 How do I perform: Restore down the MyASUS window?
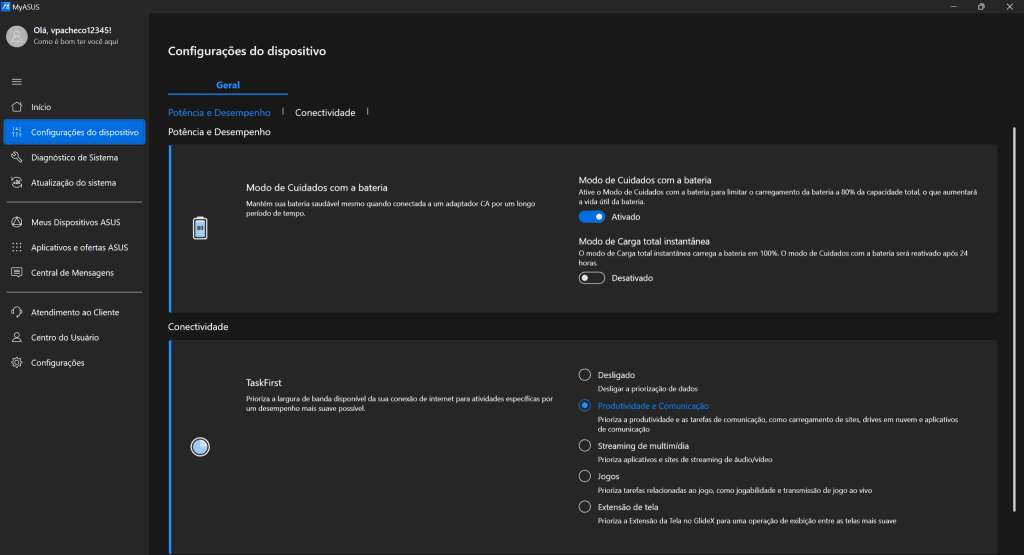981,7
